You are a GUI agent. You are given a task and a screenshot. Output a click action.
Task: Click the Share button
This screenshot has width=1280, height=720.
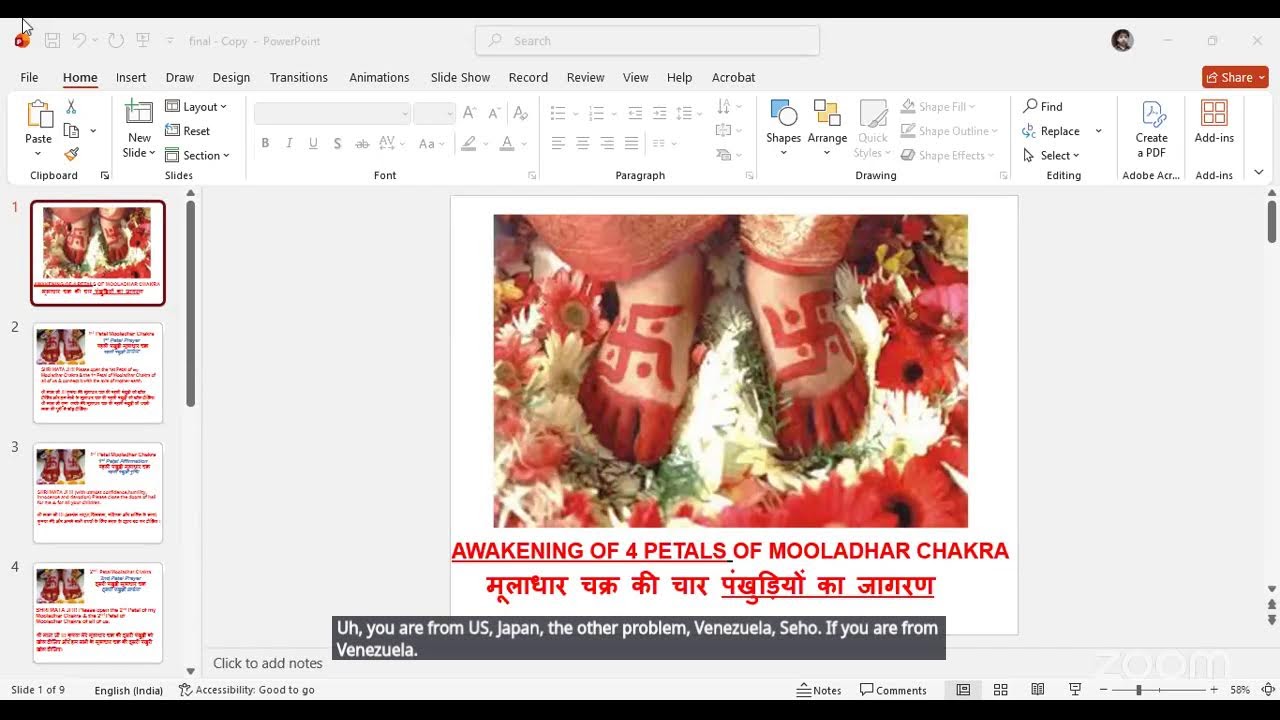[1235, 77]
